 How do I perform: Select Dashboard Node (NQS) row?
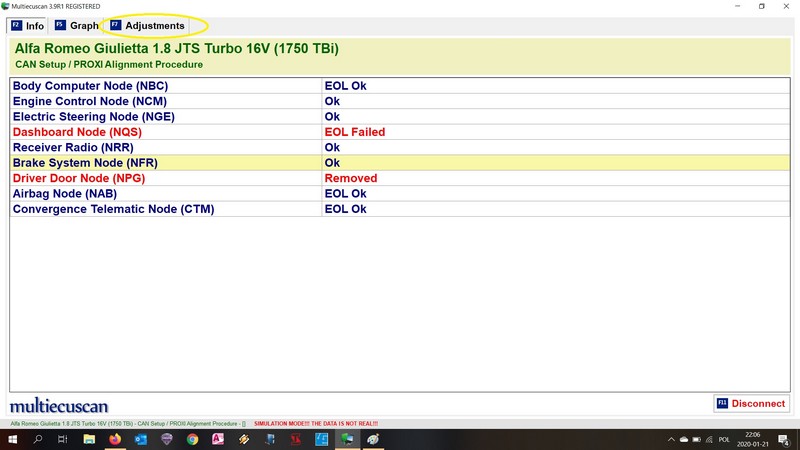click(400, 132)
